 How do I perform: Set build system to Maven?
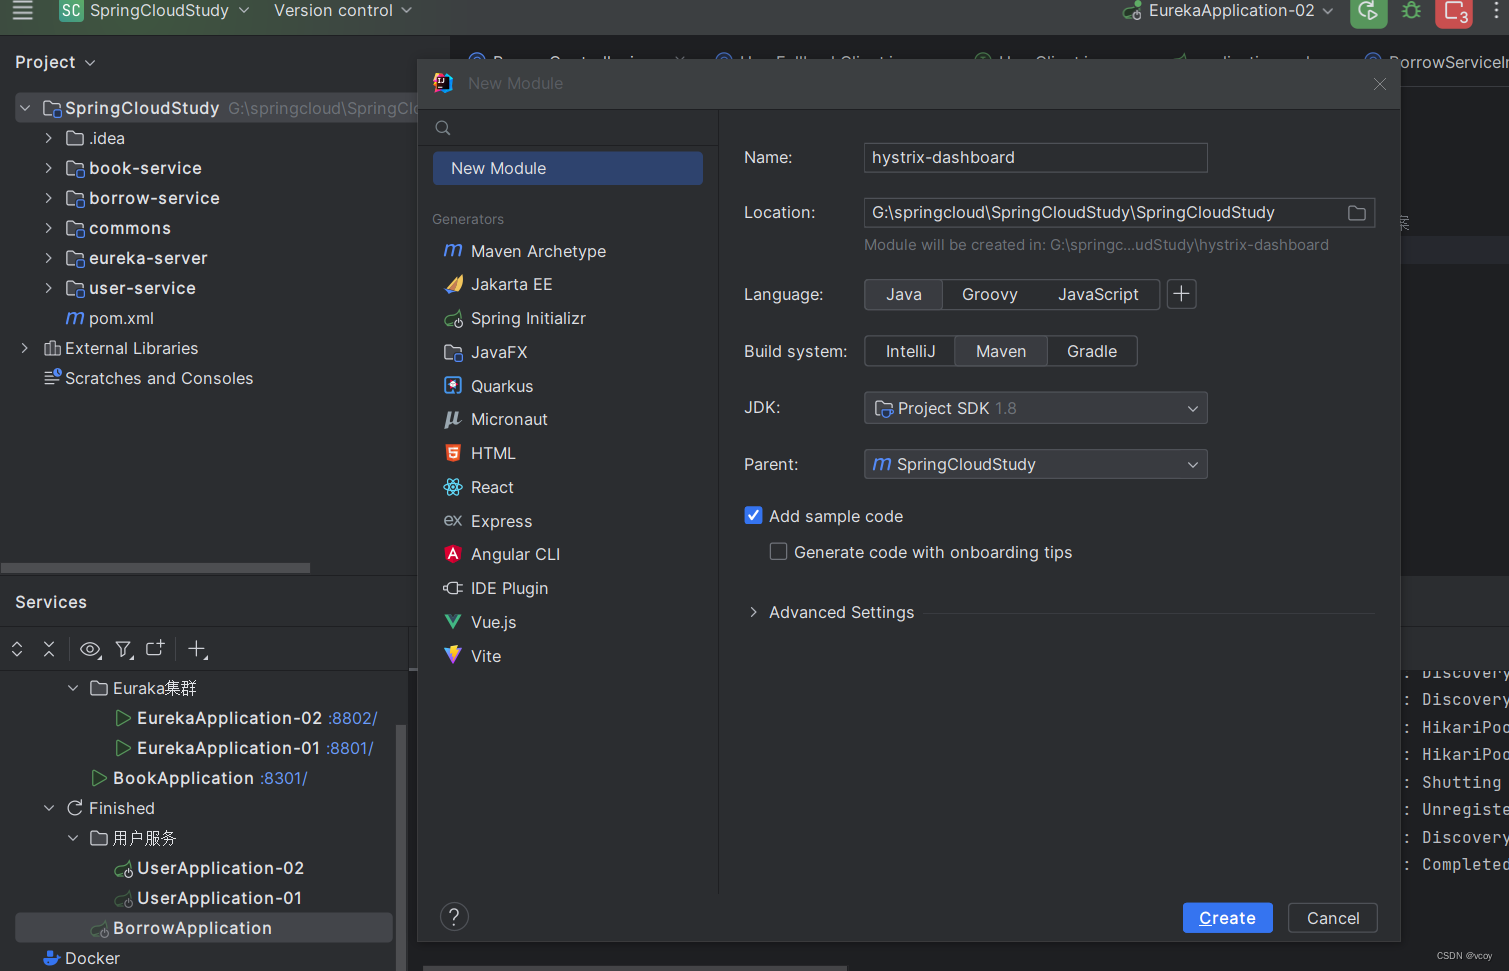pyautogui.click(x=1001, y=351)
